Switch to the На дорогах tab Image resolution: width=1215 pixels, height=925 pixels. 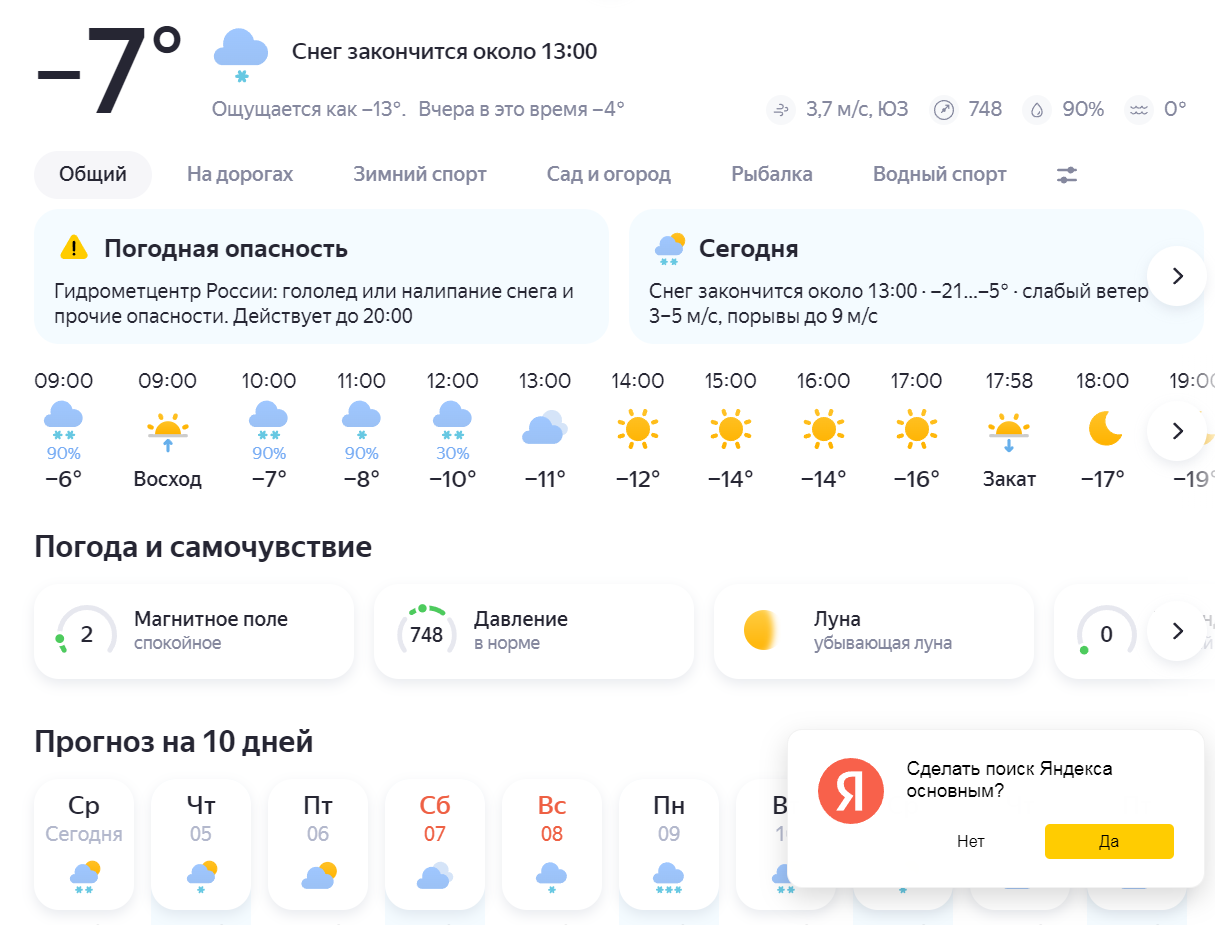pyautogui.click(x=240, y=175)
